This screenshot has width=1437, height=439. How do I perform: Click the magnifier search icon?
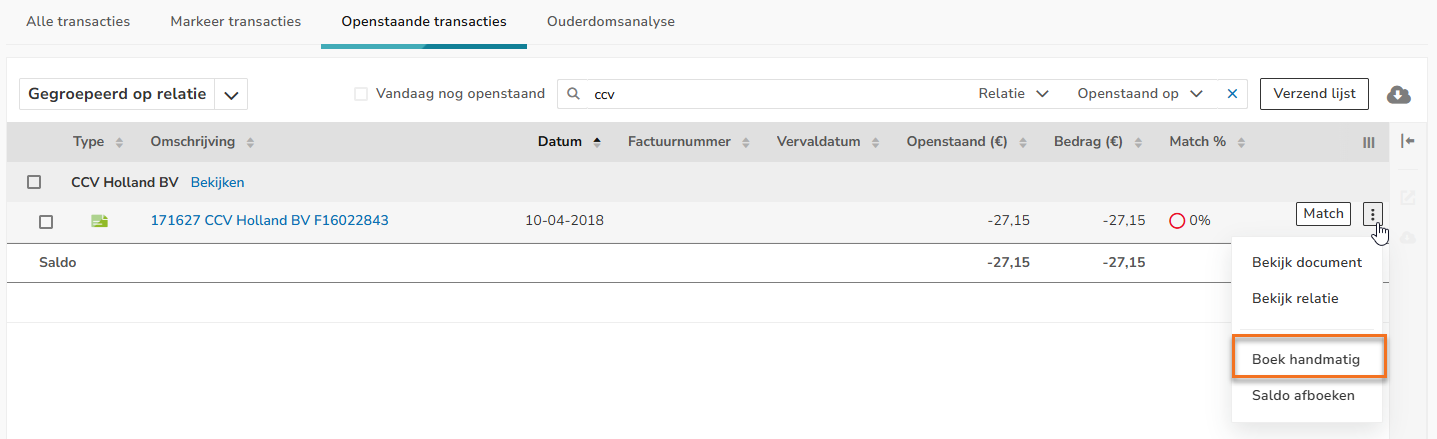point(574,94)
